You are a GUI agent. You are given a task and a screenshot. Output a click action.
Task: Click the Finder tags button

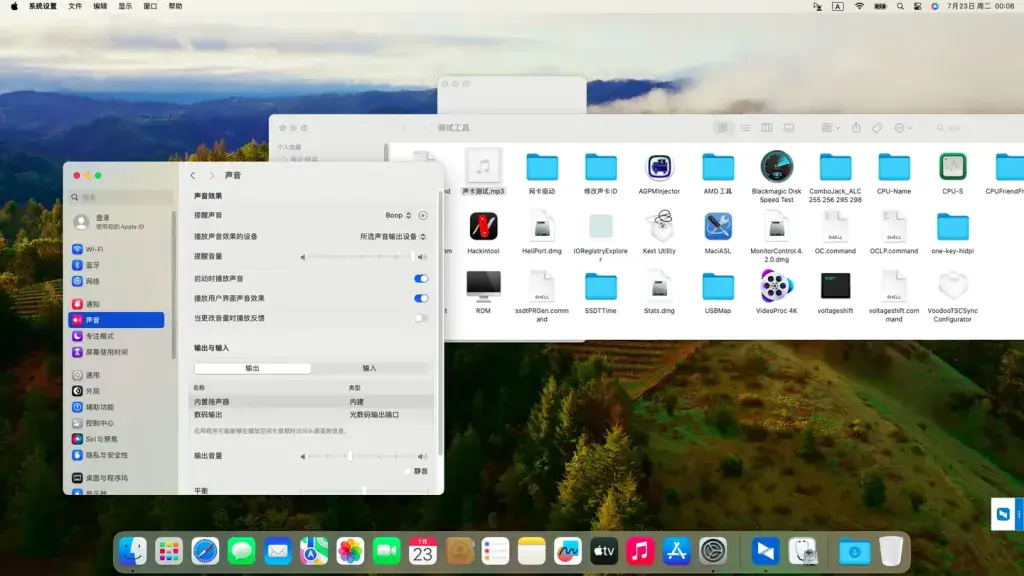[878, 128]
